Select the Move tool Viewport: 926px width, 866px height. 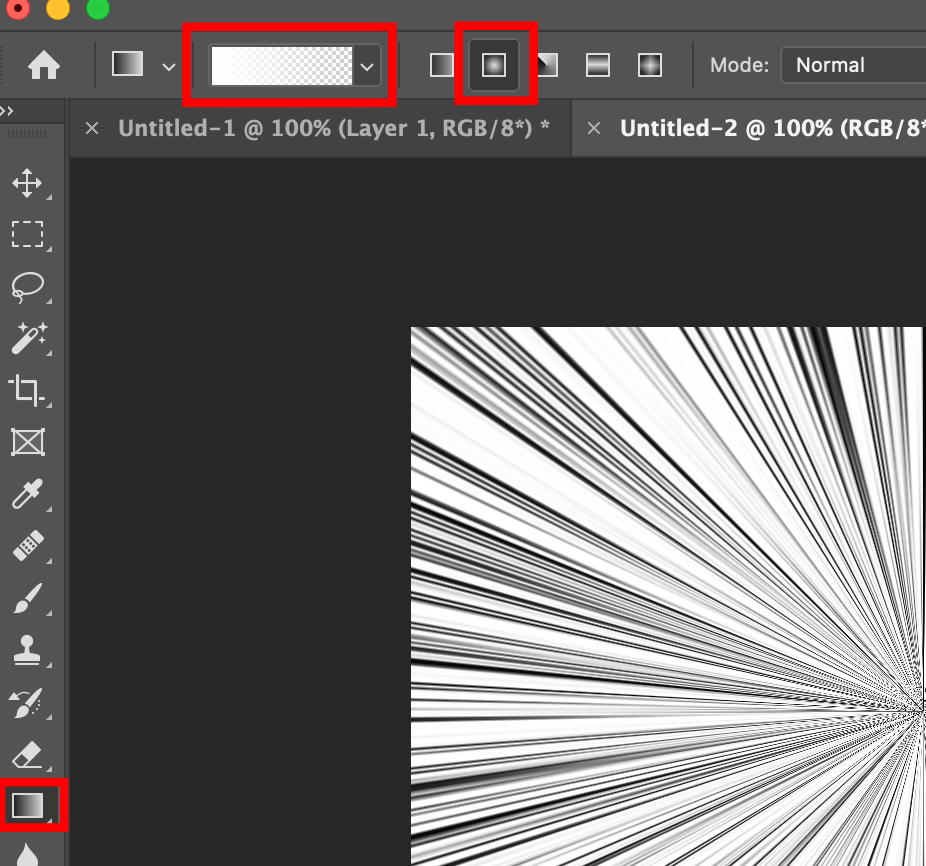coord(27,183)
